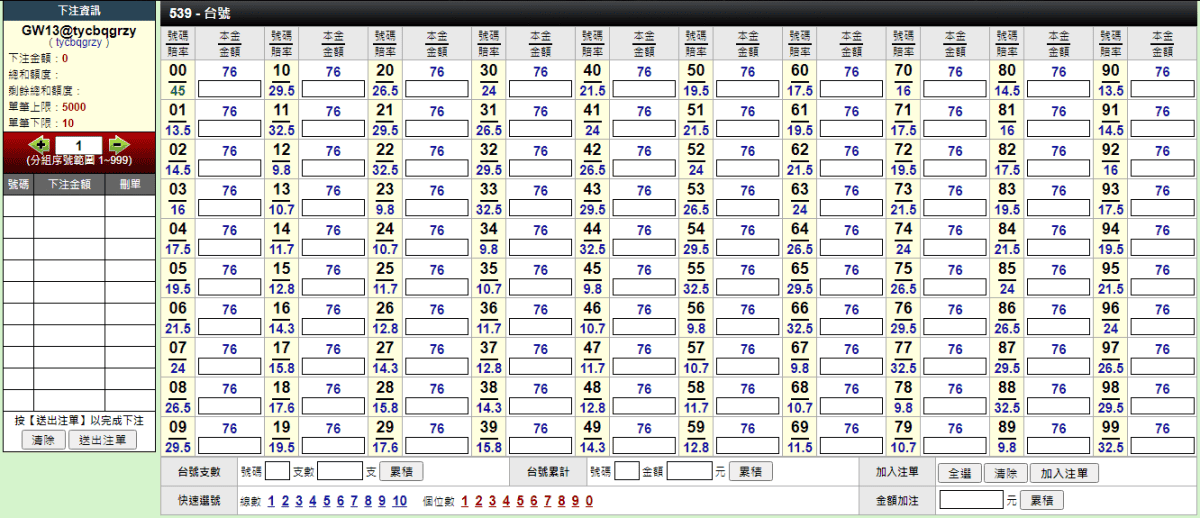Select 個位數 quick pick link 1
This screenshot has width=1200, height=518.
(x=466, y=501)
